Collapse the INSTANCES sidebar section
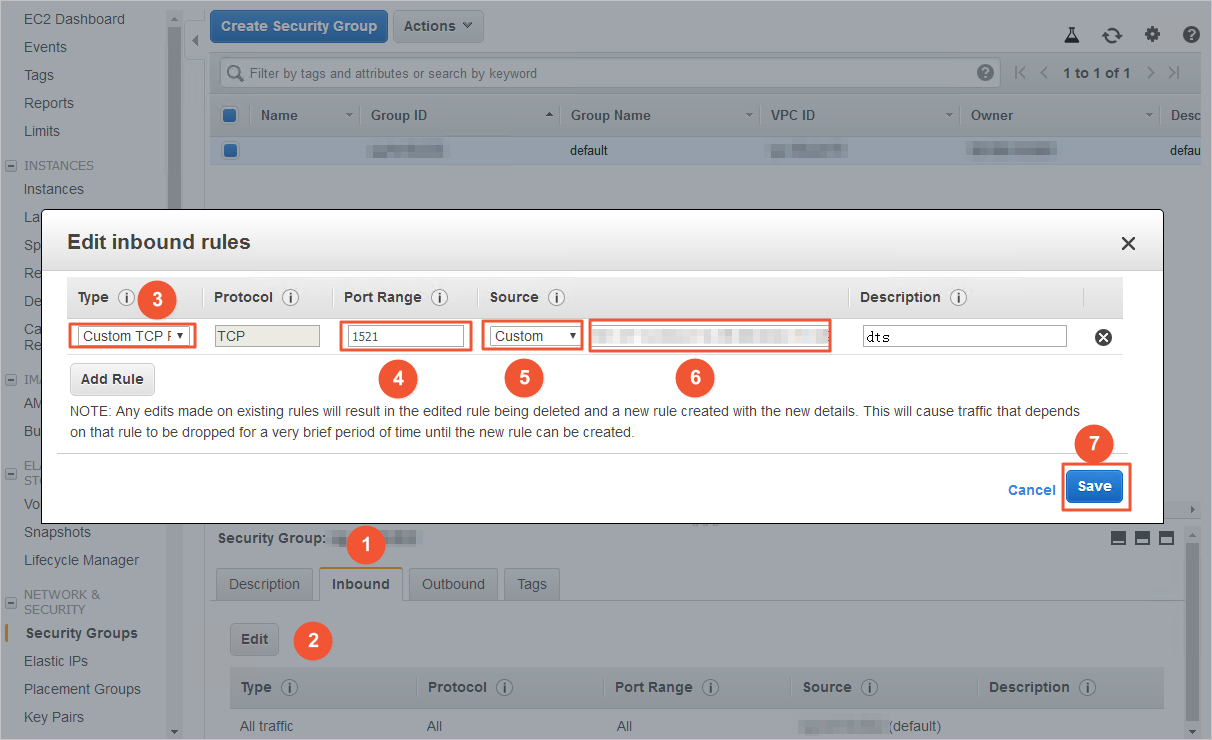Image resolution: width=1212 pixels, height=740 pixels. pyautogui.click(x=11, y=166)
